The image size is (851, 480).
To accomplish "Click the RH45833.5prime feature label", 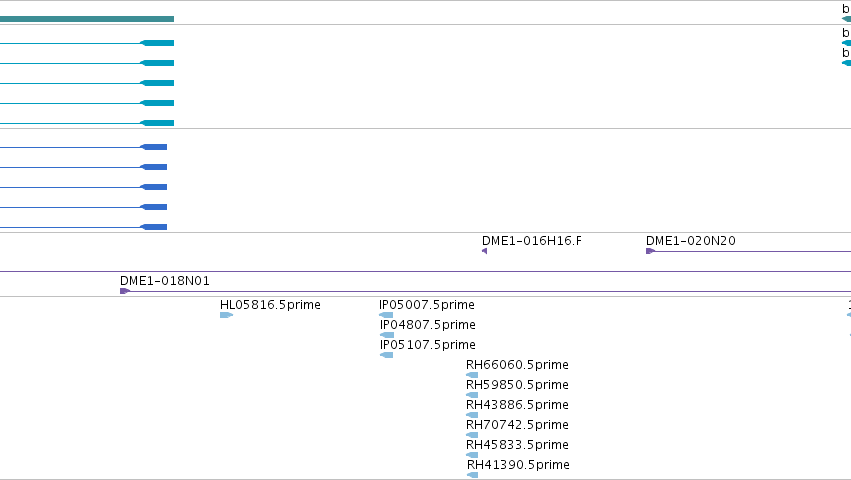I will [x=517, y=445].
